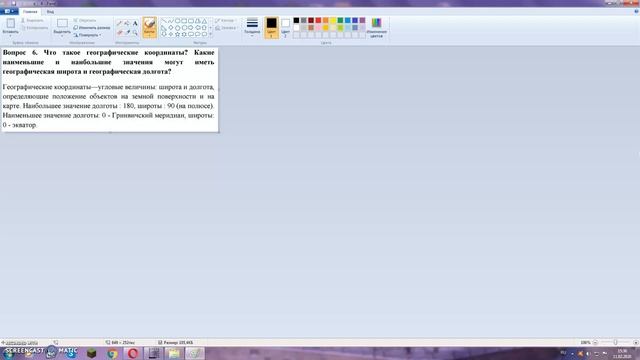Pick the red color swatch
This screenshot has height=360, width=640.
click(318, 20)
